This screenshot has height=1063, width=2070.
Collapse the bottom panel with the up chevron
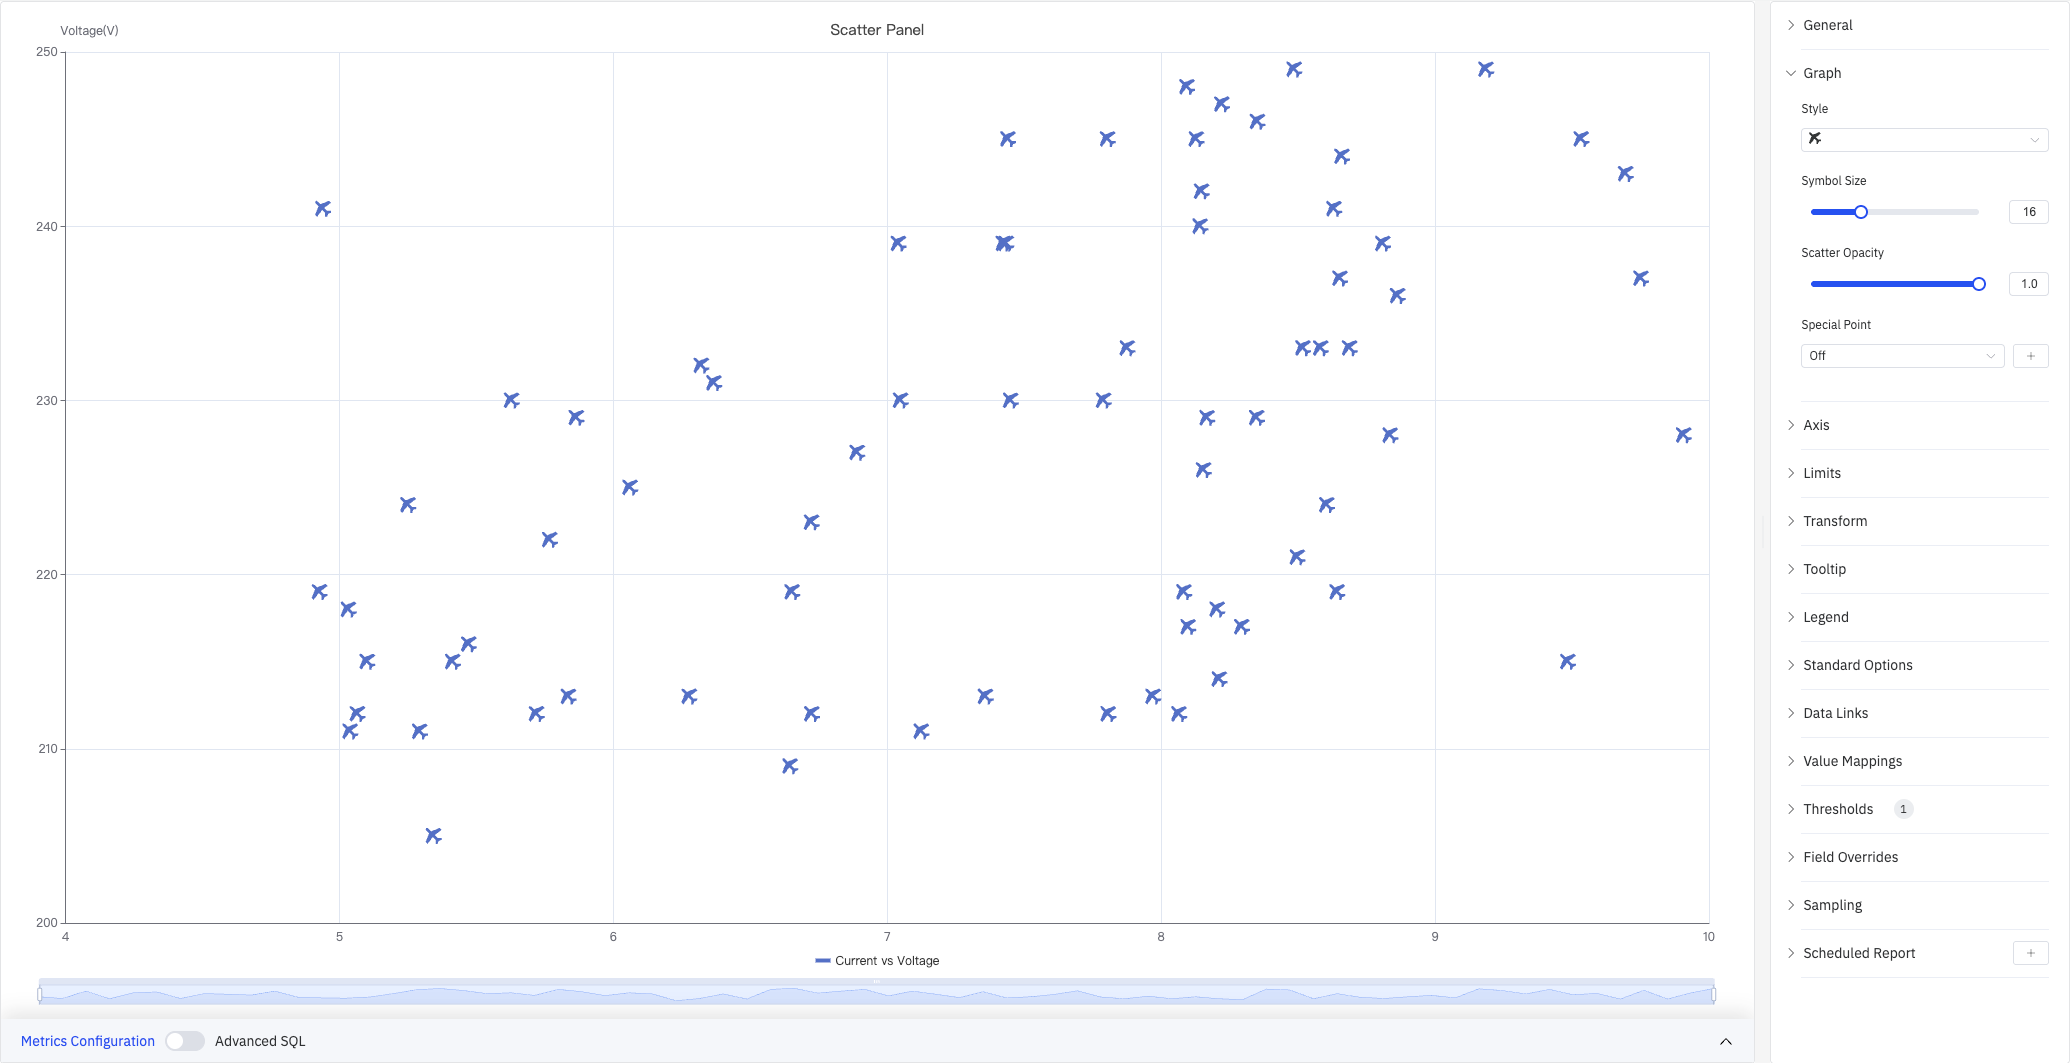(x=1725, y=1041)
